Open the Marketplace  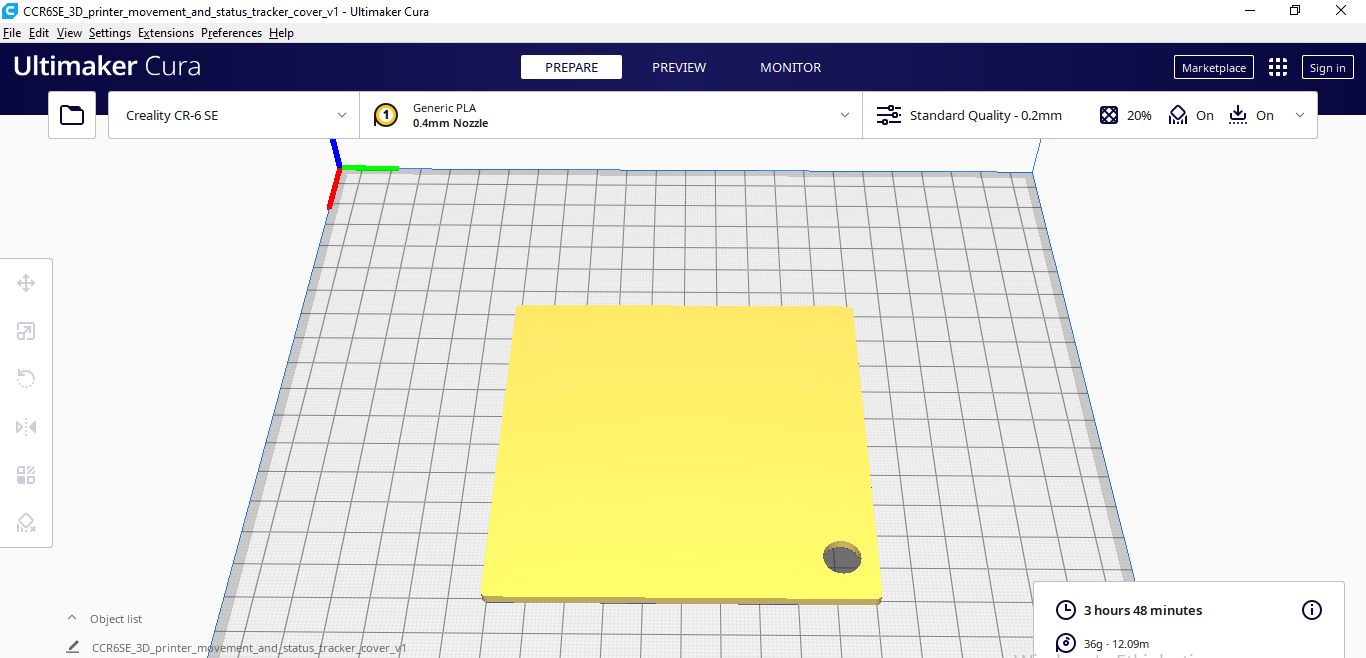(1213, 67)
